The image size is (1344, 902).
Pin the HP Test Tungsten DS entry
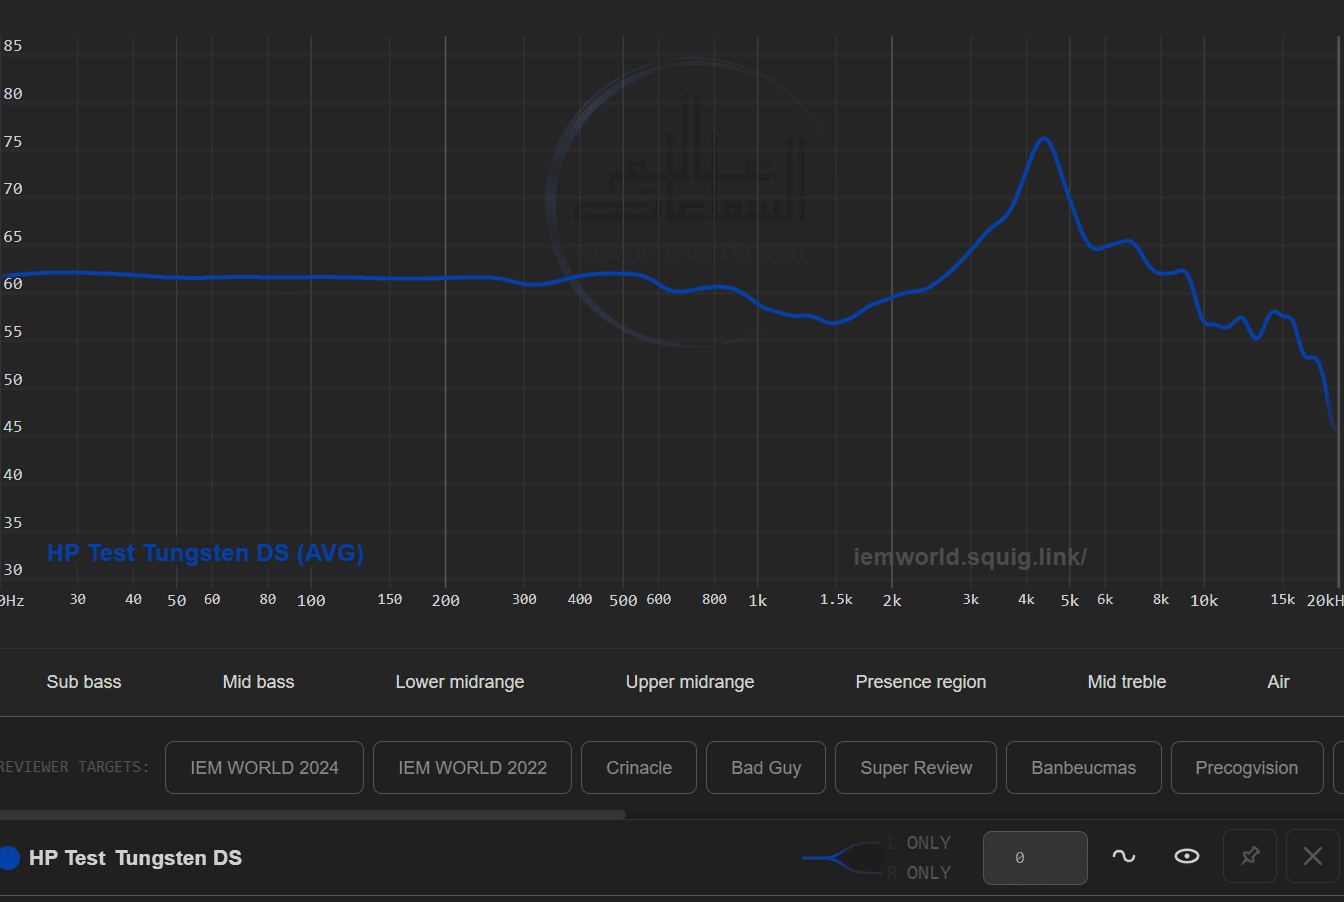pos(1250,857)
